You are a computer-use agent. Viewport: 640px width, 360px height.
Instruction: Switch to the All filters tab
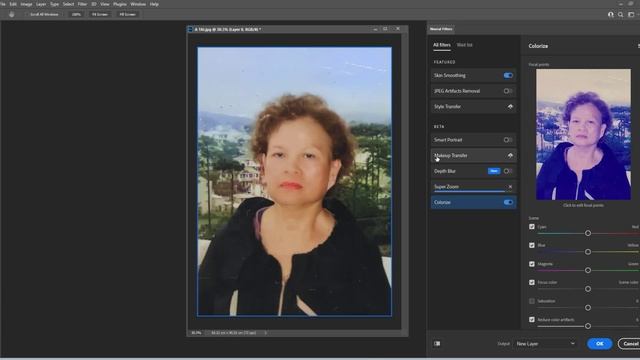point(442,45)
